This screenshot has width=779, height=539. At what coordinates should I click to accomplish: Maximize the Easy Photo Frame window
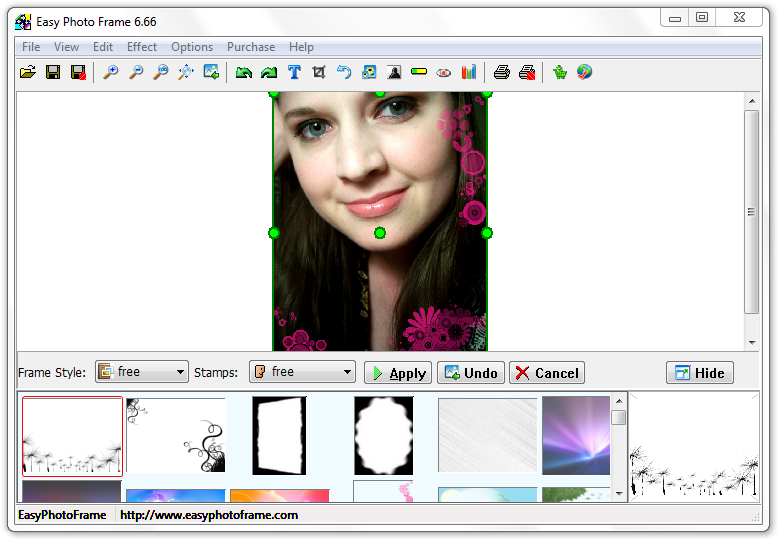pyautogui.click(x=701, y=17)
